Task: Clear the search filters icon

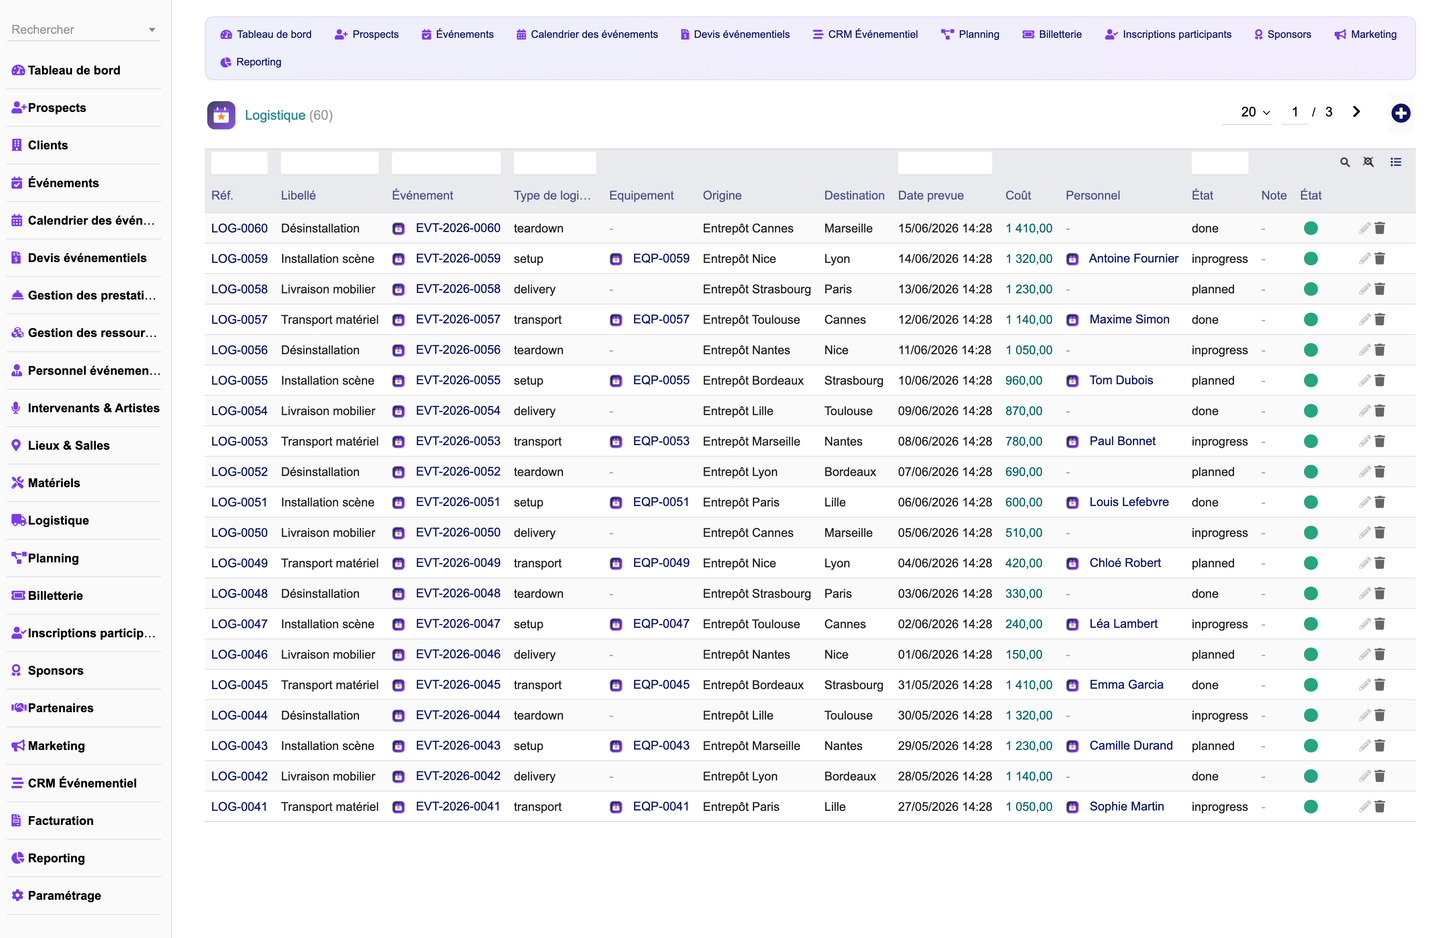Action: (x=1369, y=162)
